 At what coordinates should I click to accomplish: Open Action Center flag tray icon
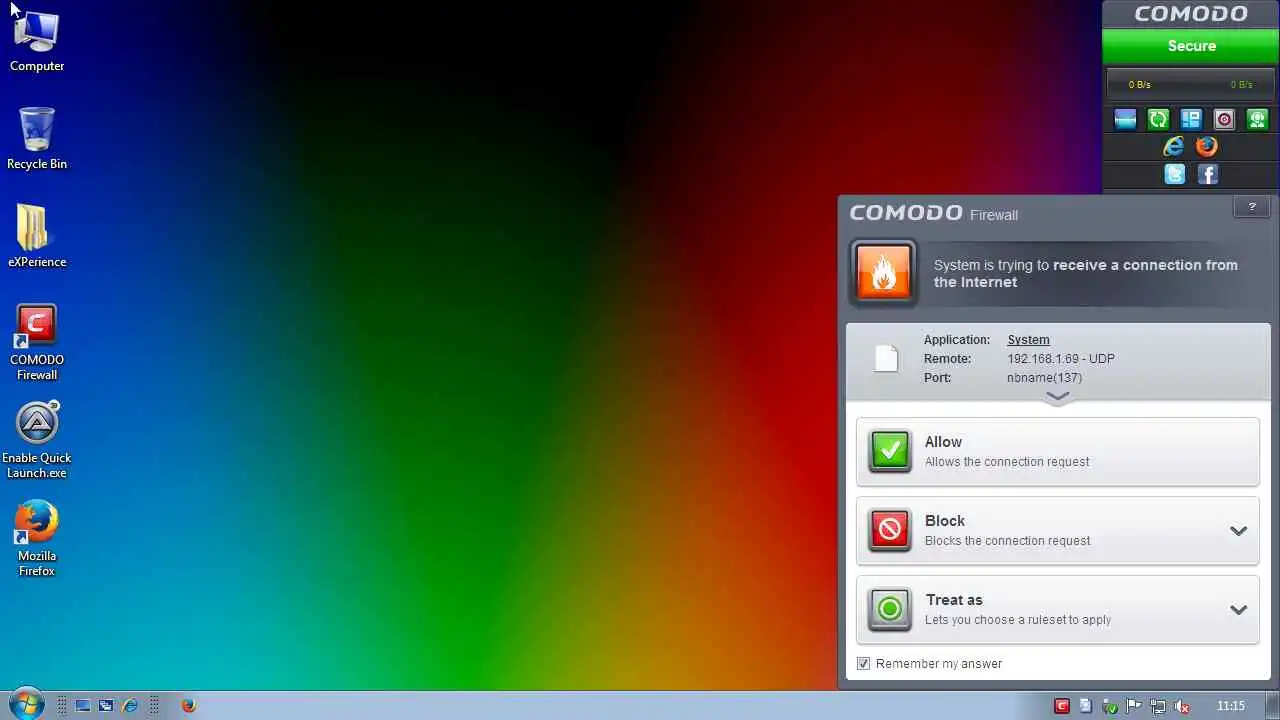coord(1134,706)
